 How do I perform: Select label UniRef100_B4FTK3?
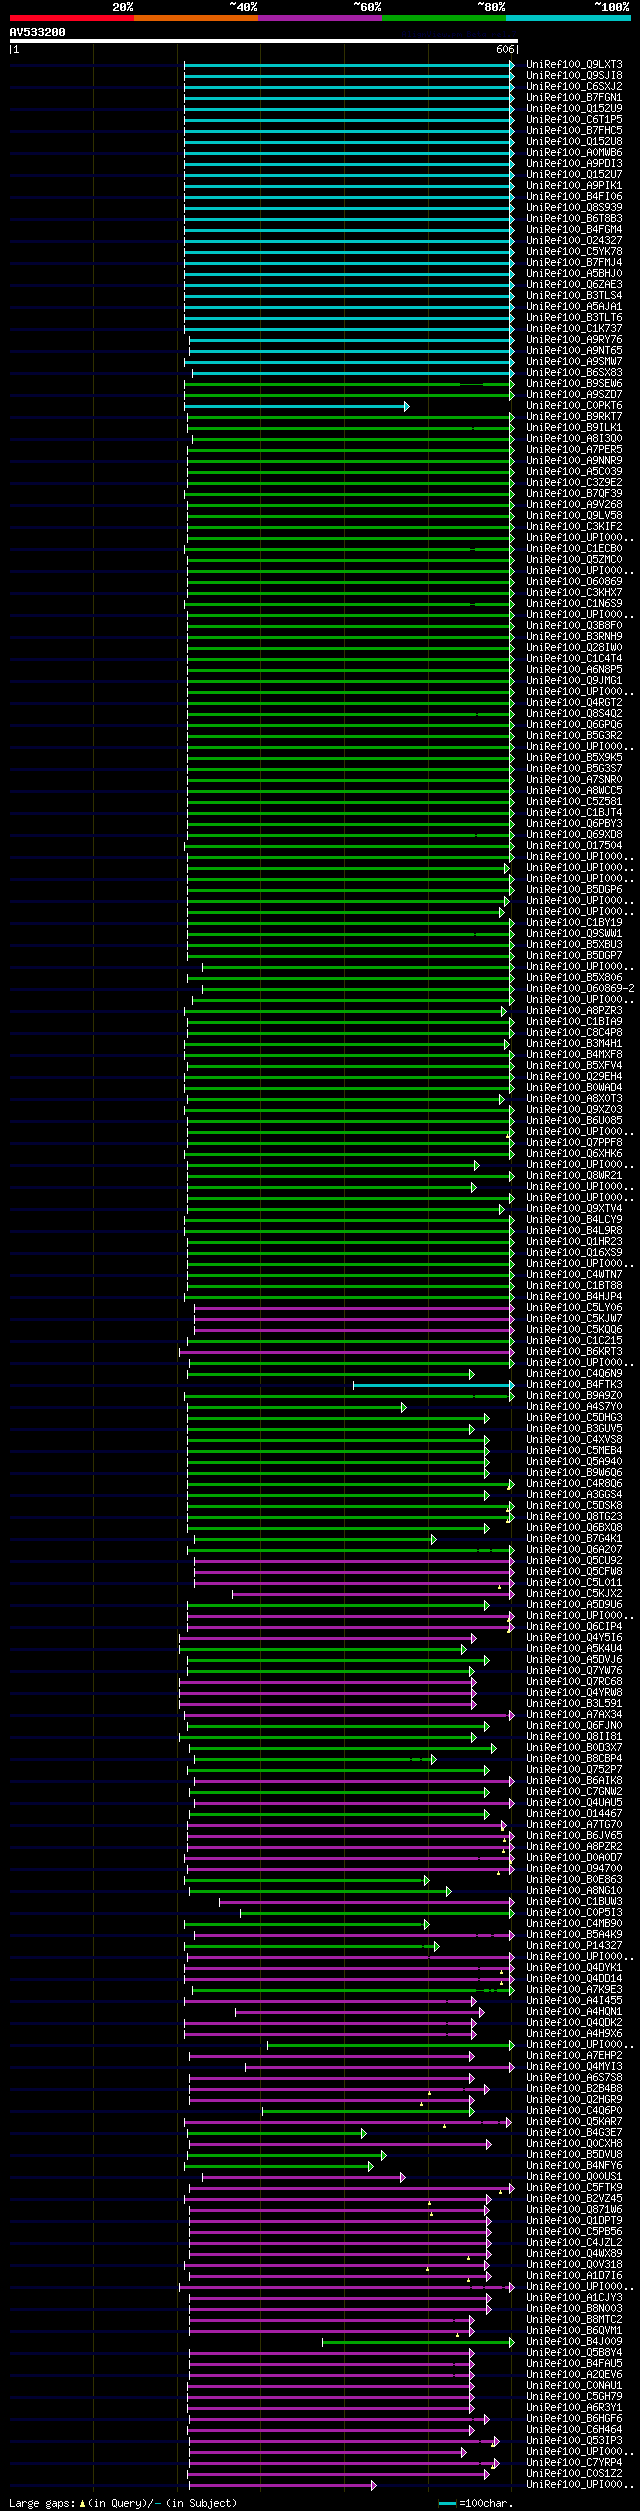pyautogui.click(x=574, y=1385)
